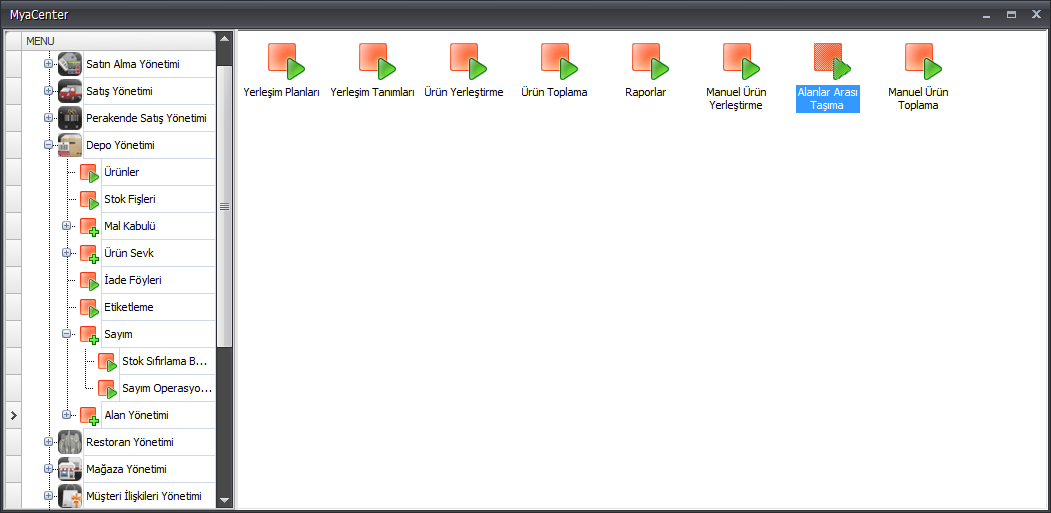The height and width of the screenshot is (513, 1051).
Task: Click the Alan Yönetimi tree icon
Action: (x=90, y=416)
